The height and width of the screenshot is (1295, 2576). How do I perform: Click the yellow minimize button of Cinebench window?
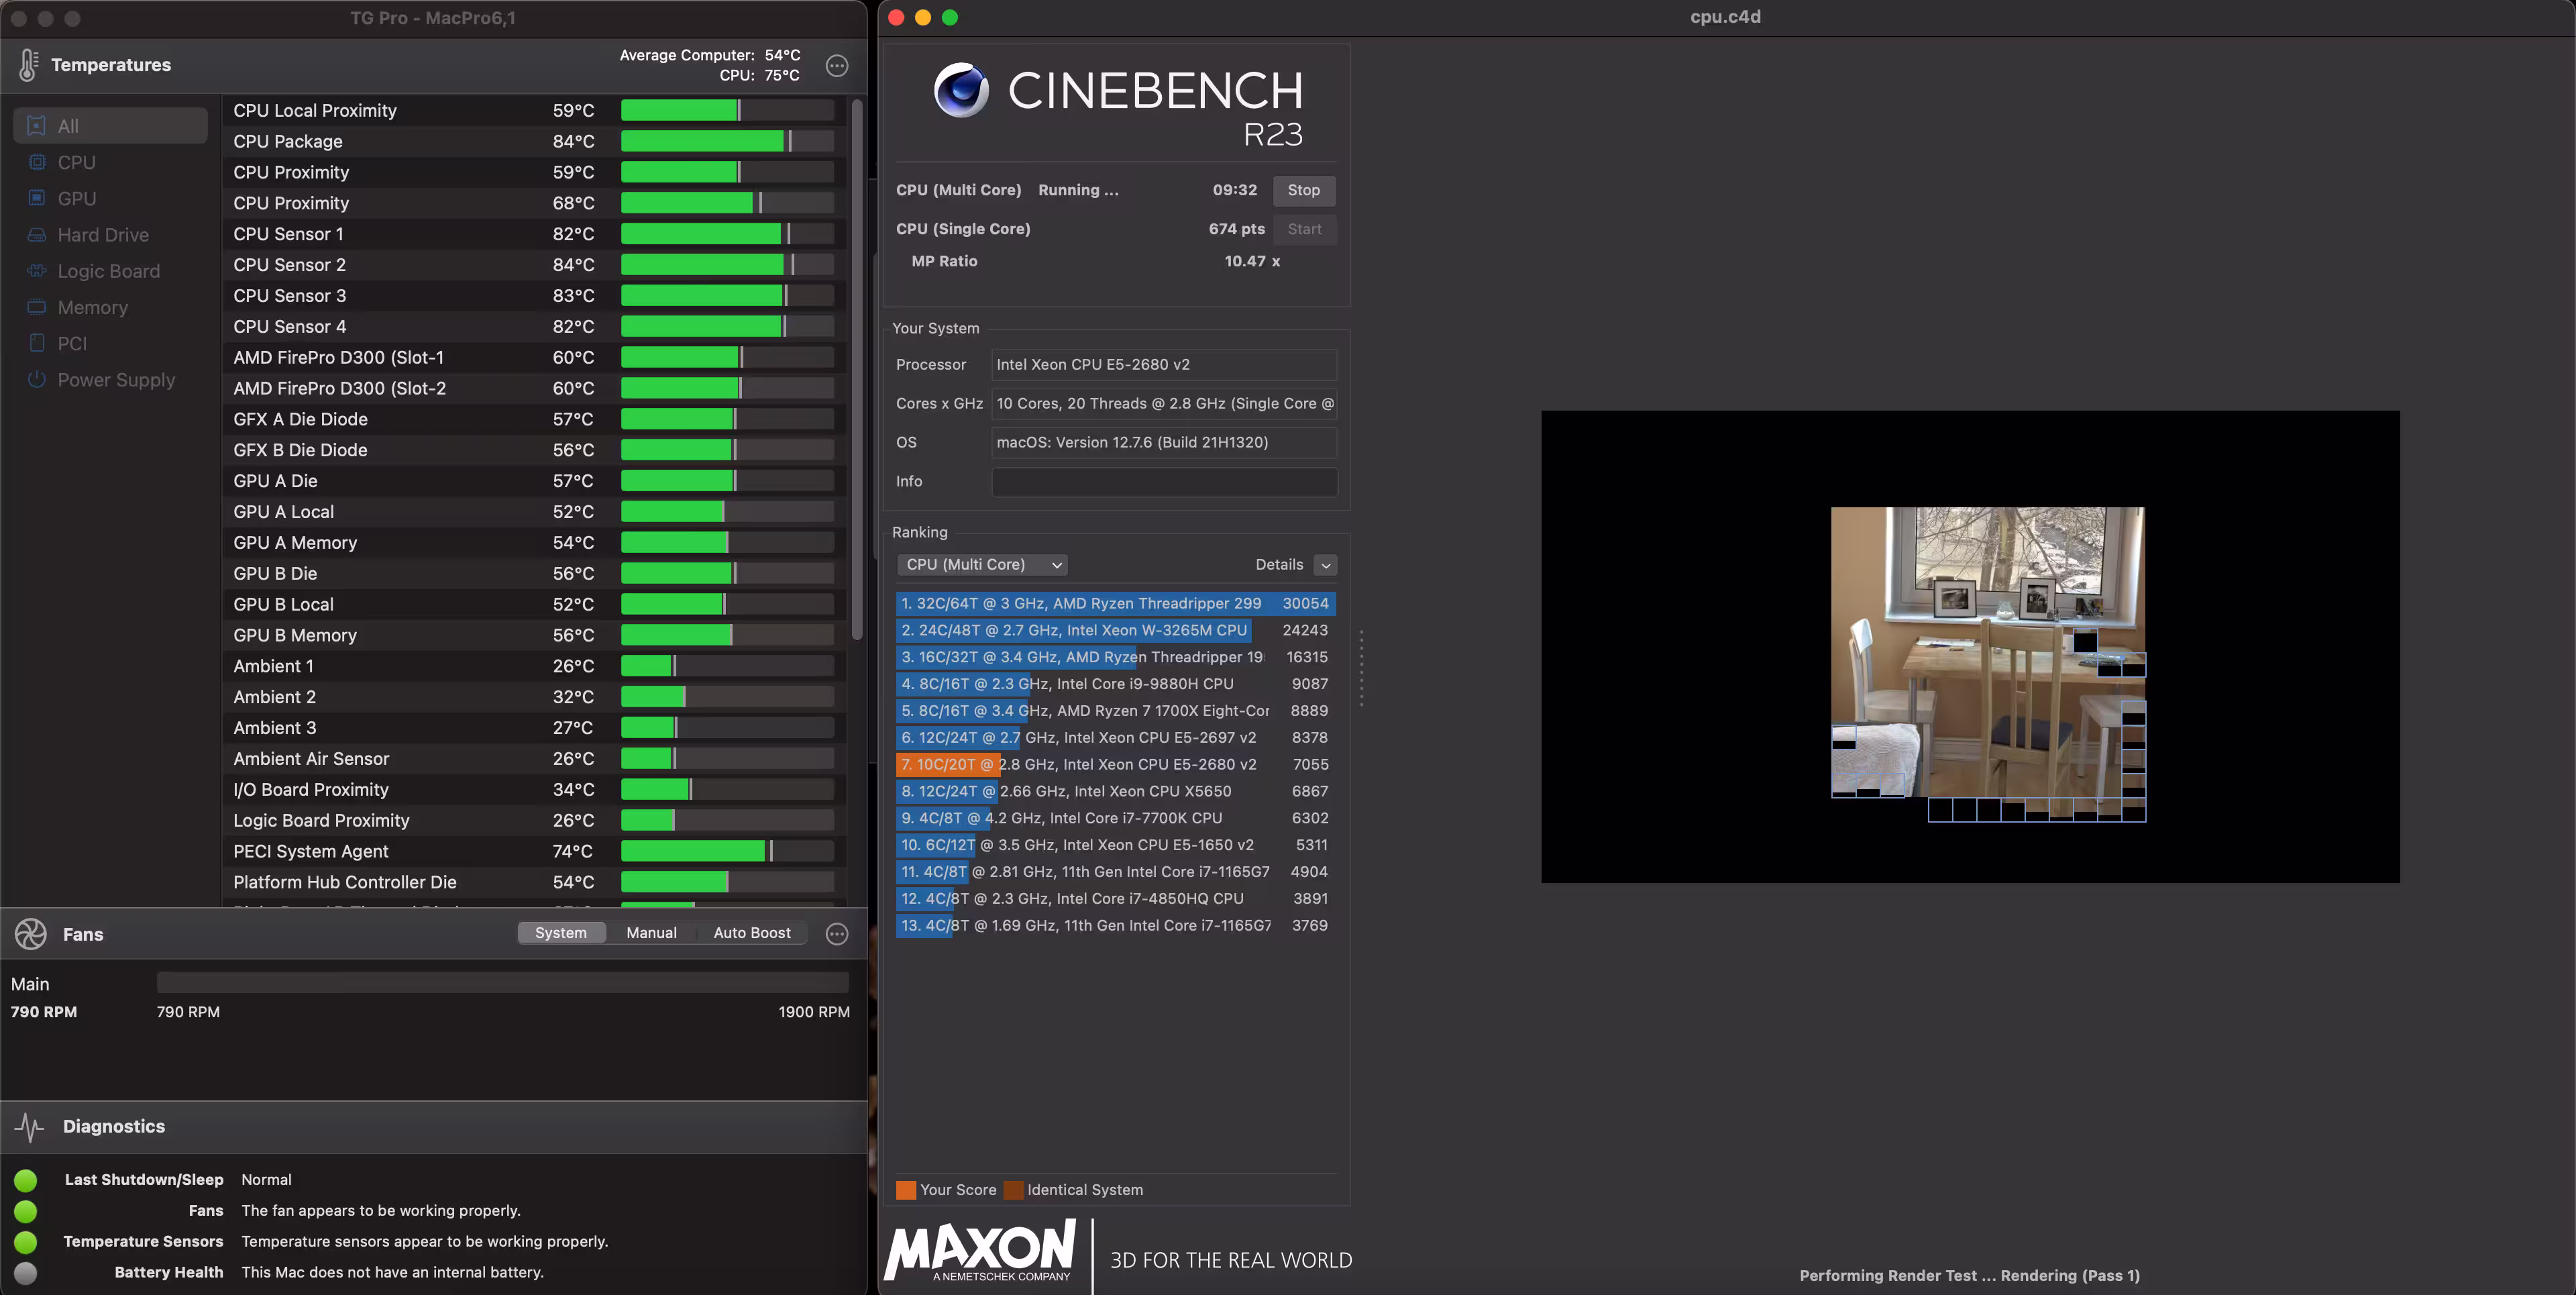tap(923, 17)
